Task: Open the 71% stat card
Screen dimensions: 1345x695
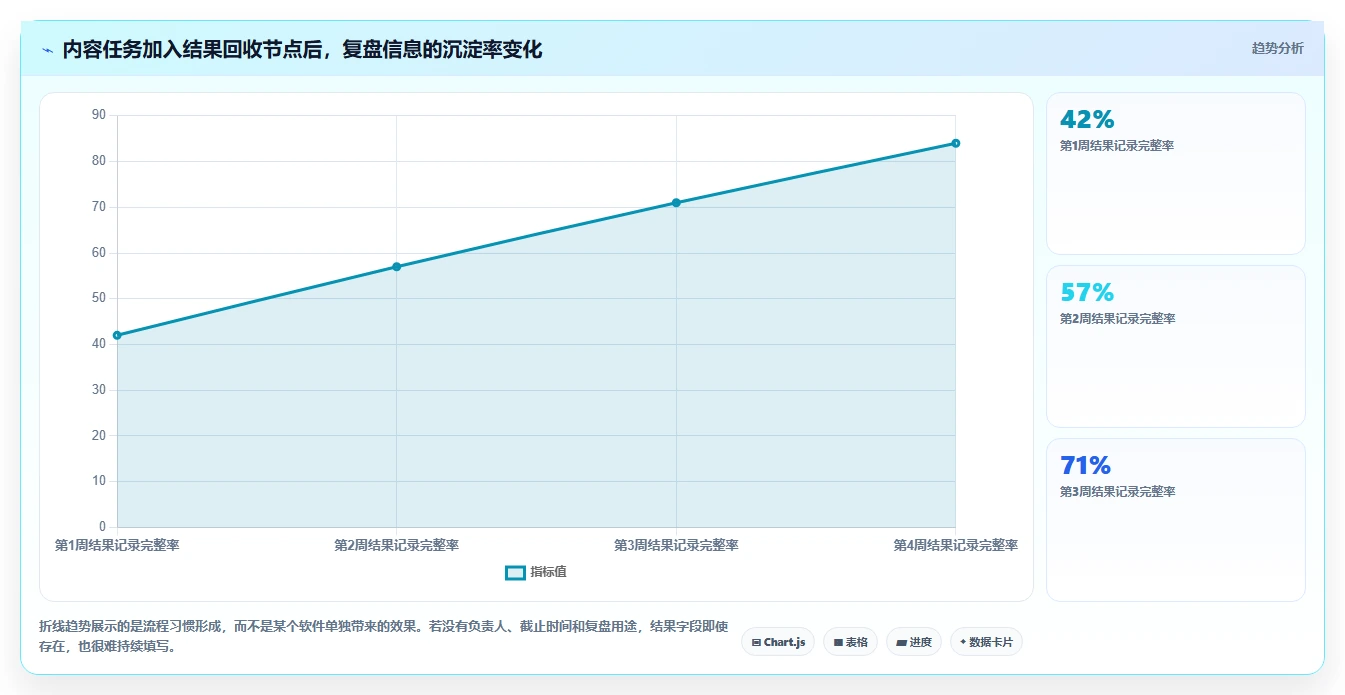Action: click(x=1175, y=520)
